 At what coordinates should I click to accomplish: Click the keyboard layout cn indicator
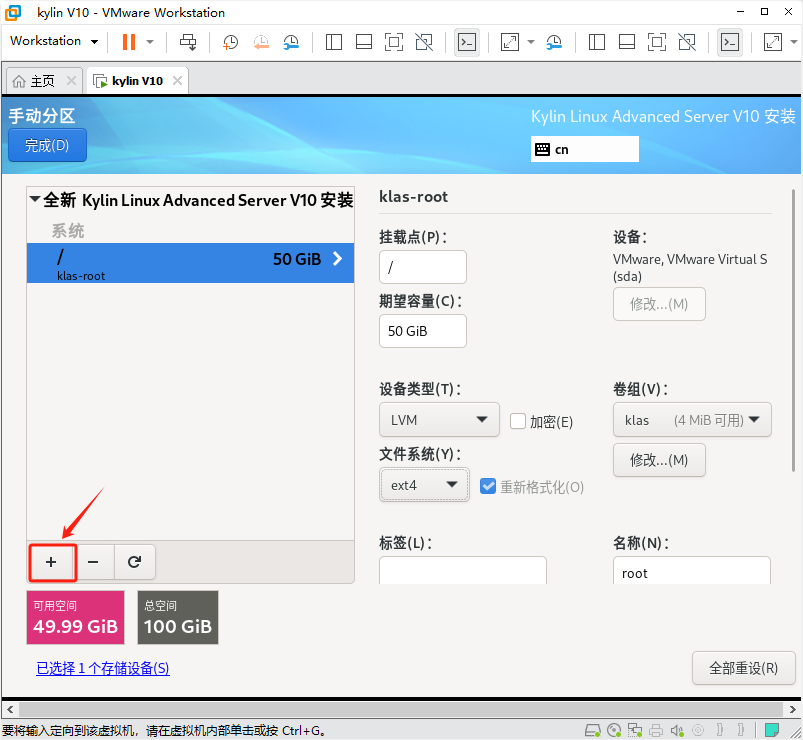point(584,149)
